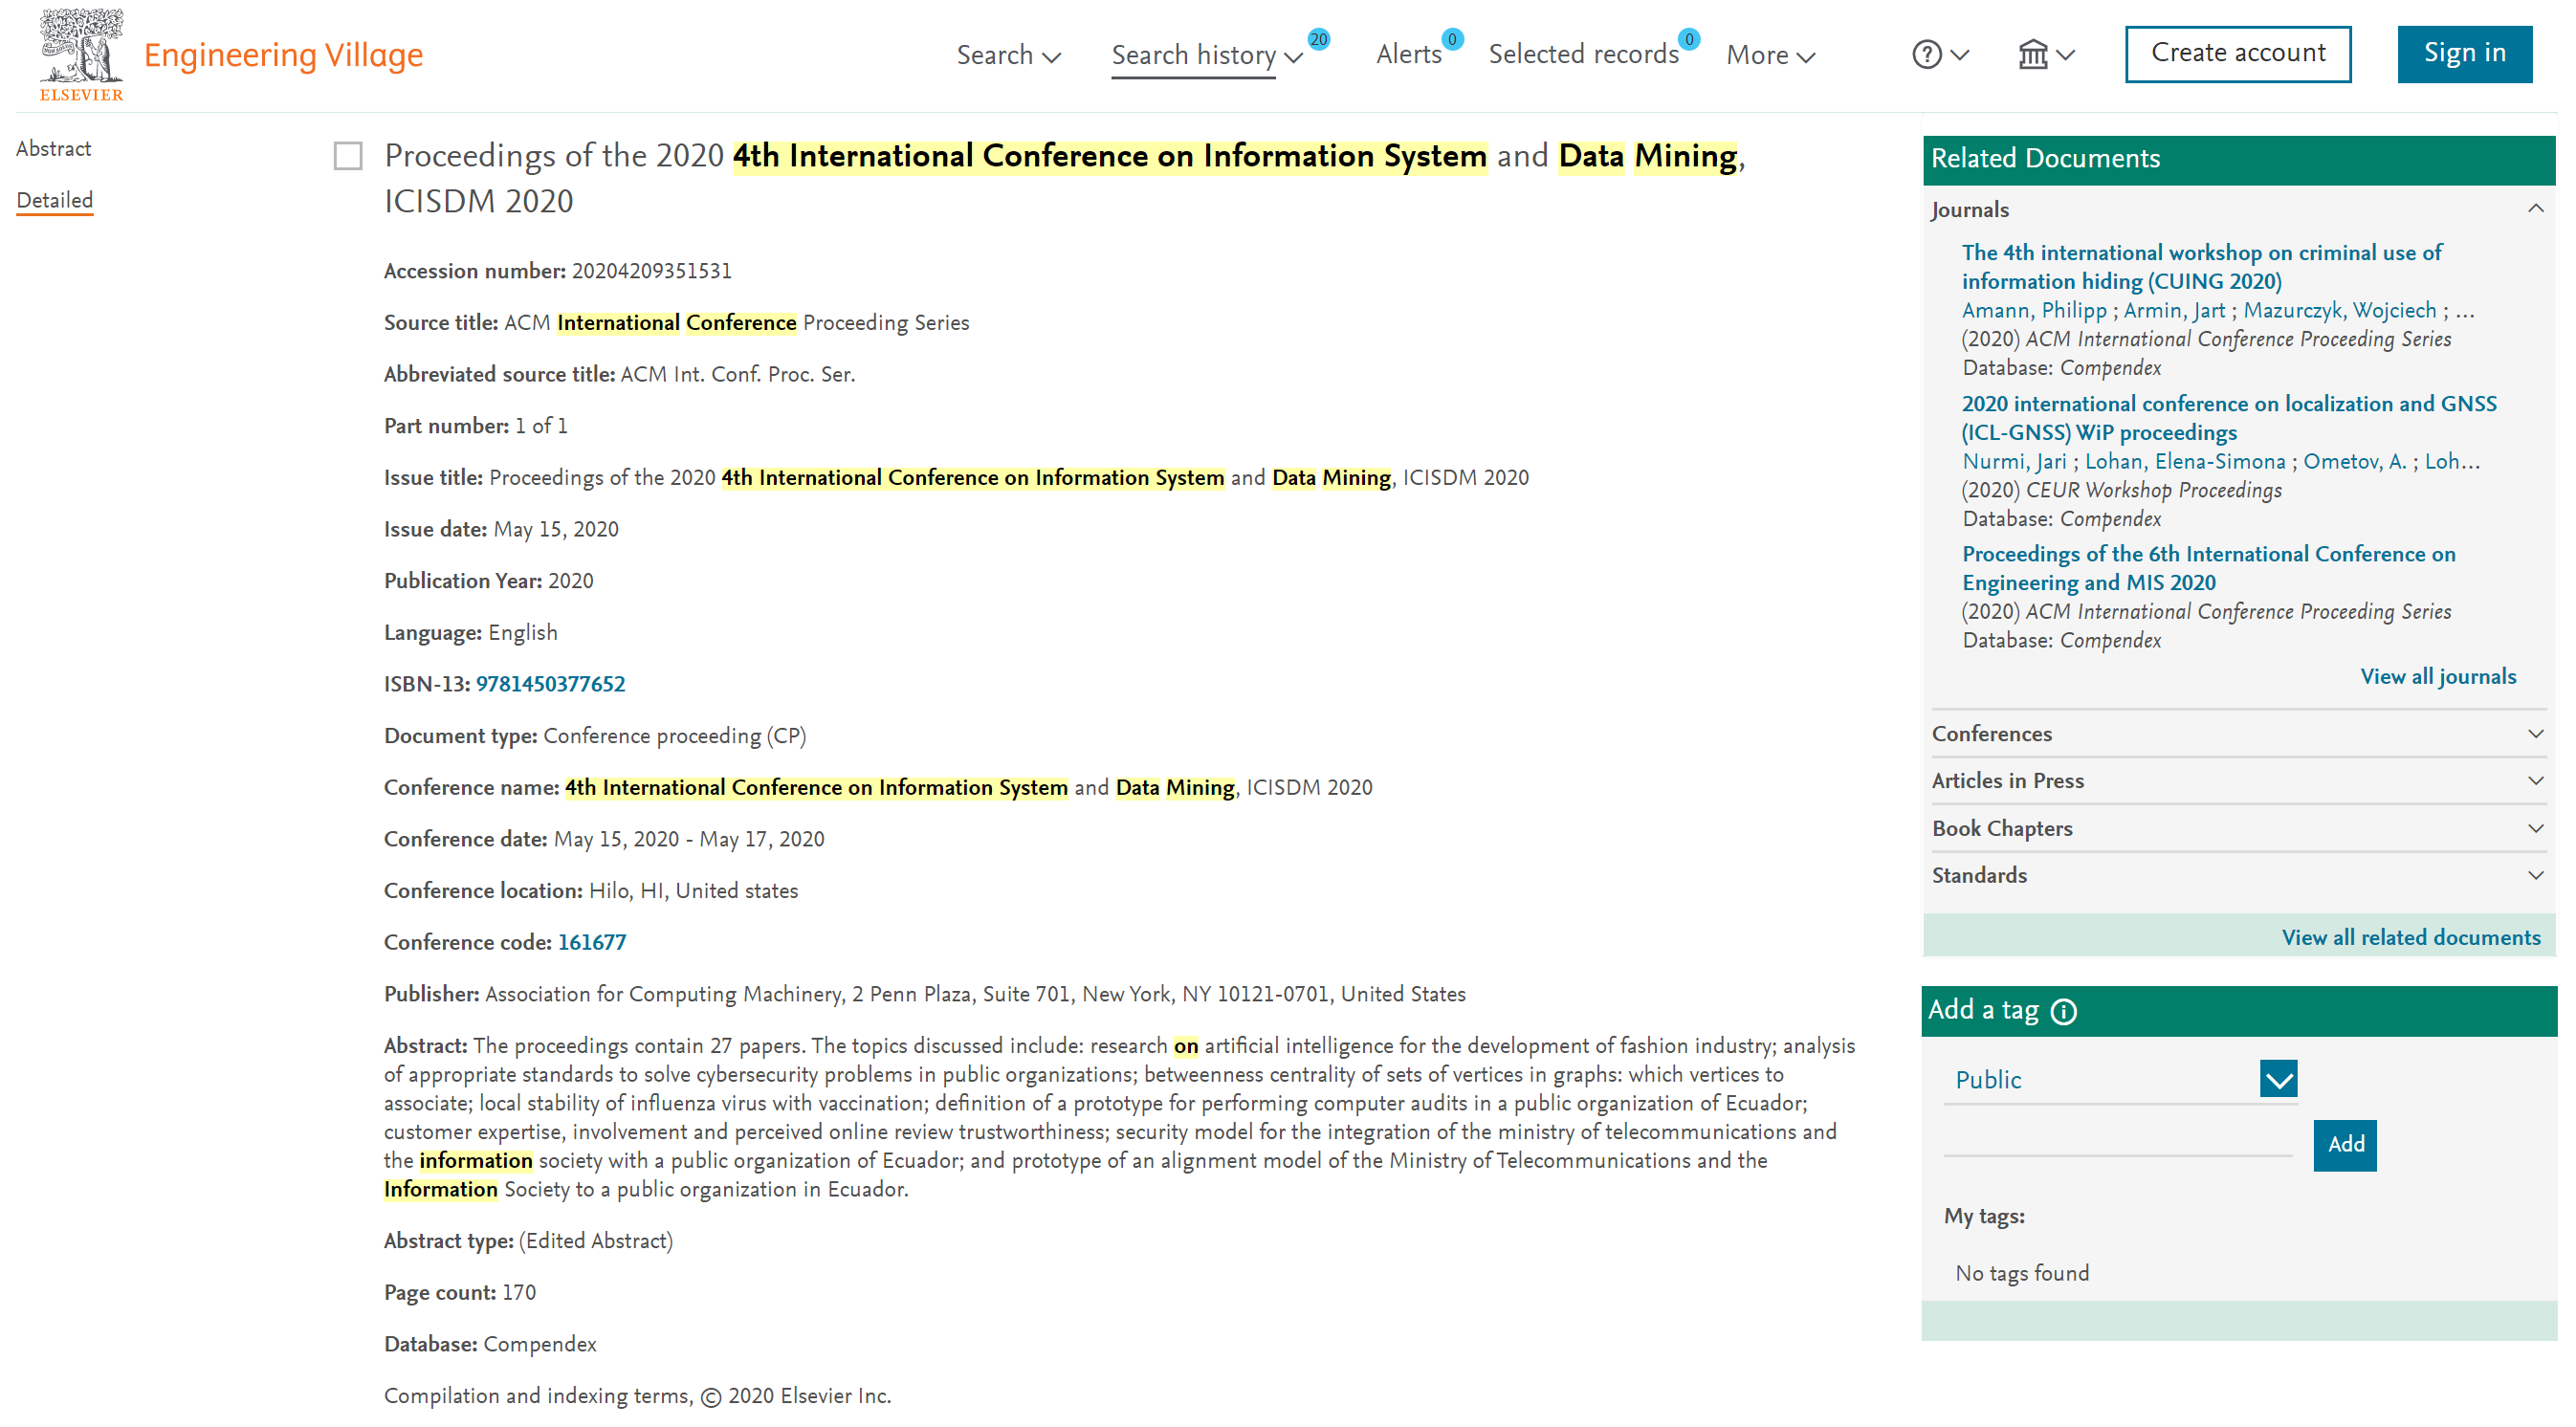Viewport: 2576px width, 1427px height.
Task: Click the Add a tag info icon
Action: click(x=2063, y=1012)
